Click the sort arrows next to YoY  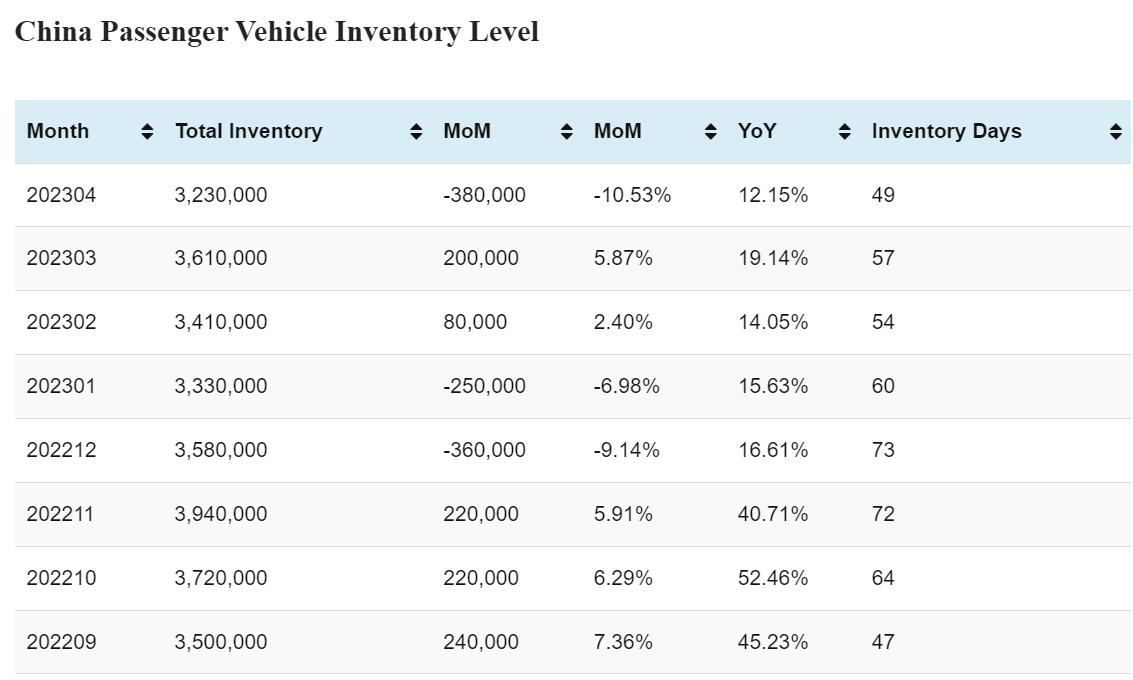(x=844, y=131)
